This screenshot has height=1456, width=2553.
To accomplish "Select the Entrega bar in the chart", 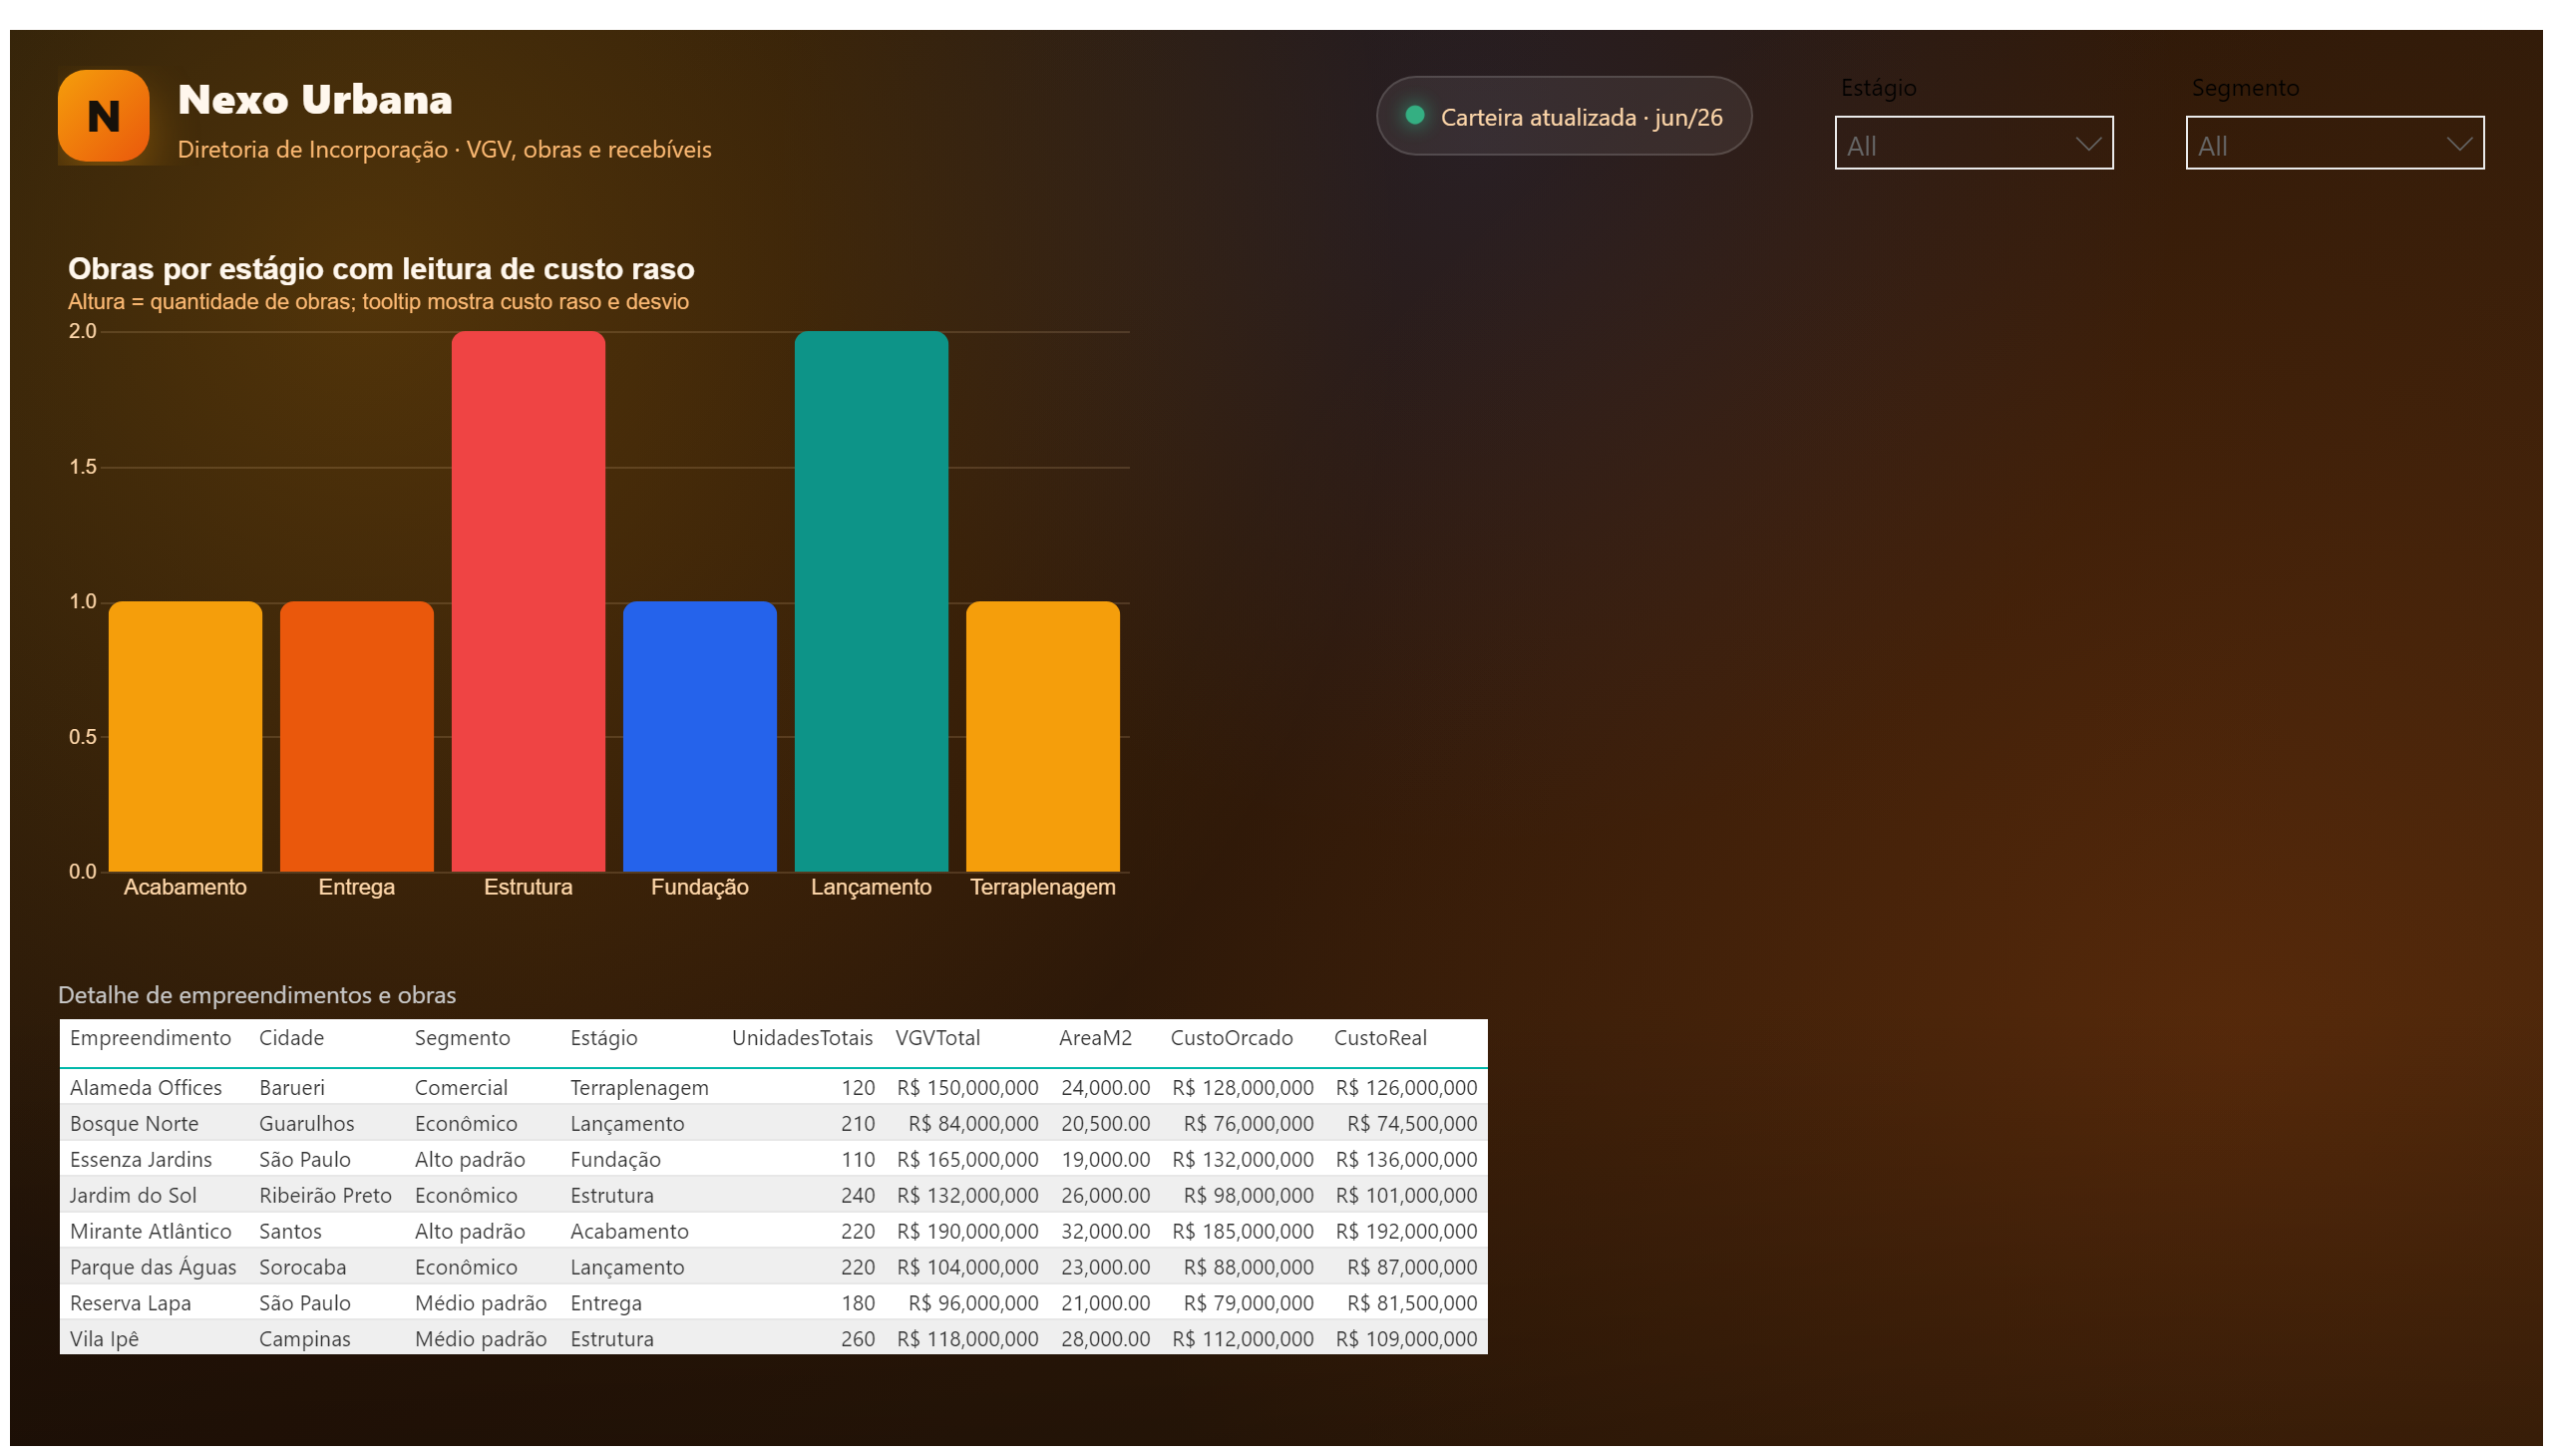I will [357, 736].
